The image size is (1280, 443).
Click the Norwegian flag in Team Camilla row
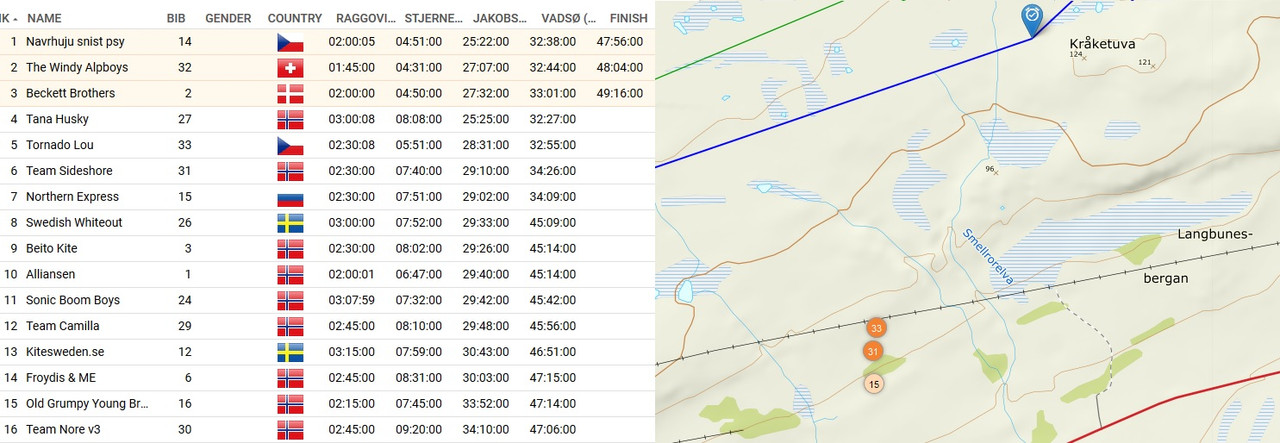tap(290, 327)
